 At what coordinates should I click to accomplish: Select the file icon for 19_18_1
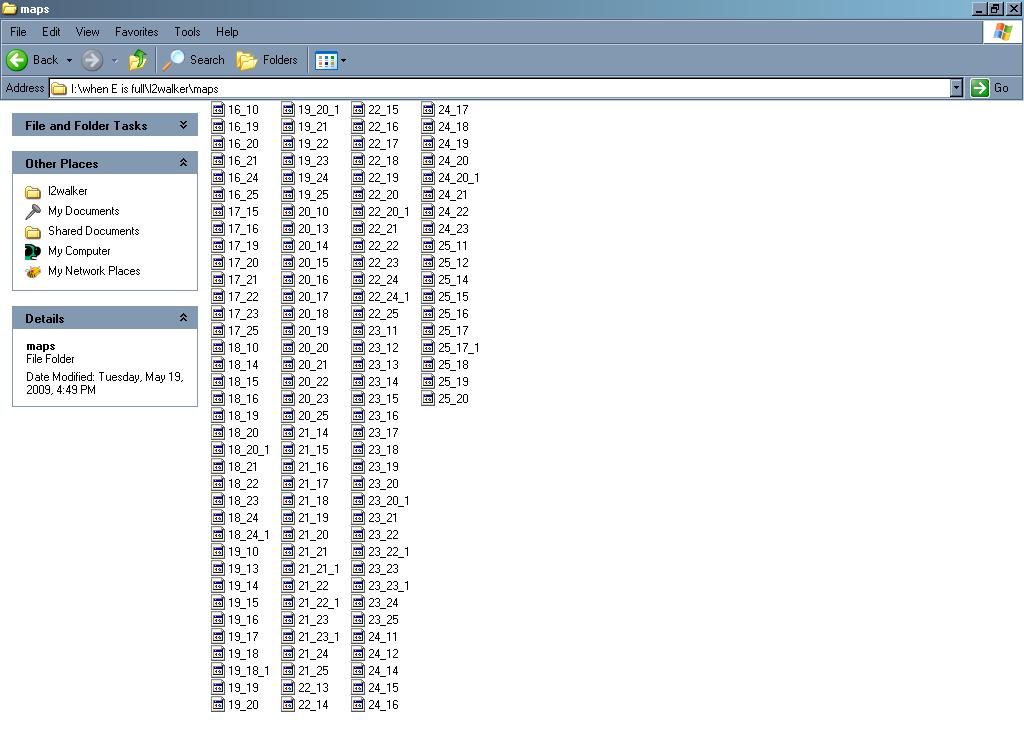pos(218,670)
